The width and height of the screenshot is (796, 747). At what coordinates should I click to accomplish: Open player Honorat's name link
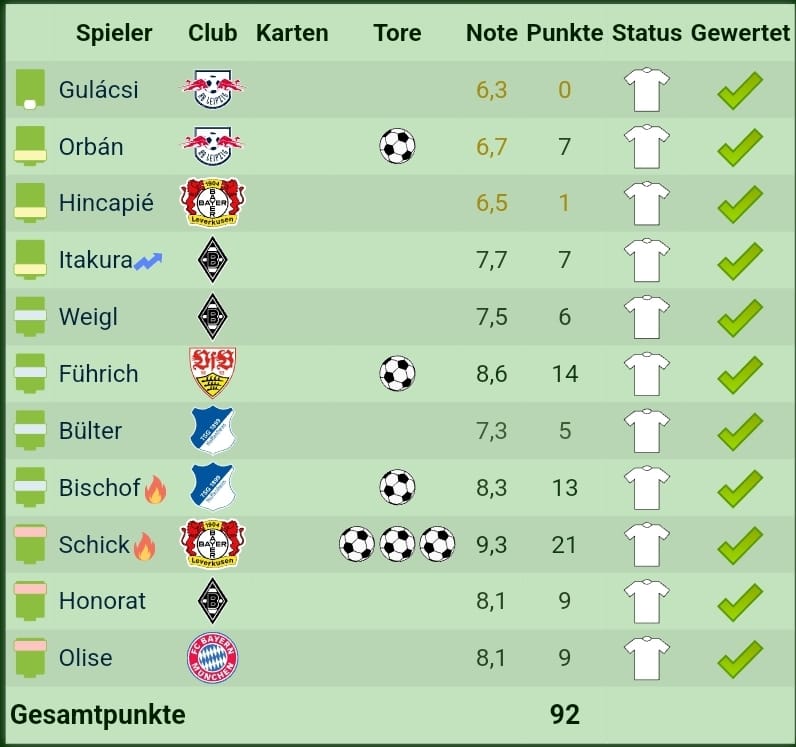102,601
